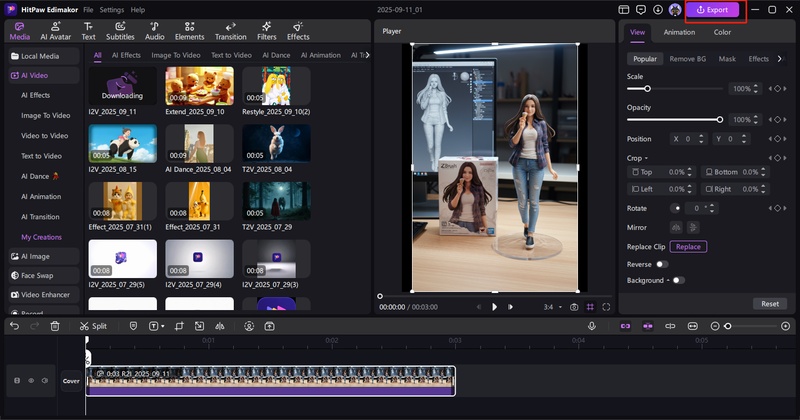Enter fullscreen preview mode

(606, 307)
